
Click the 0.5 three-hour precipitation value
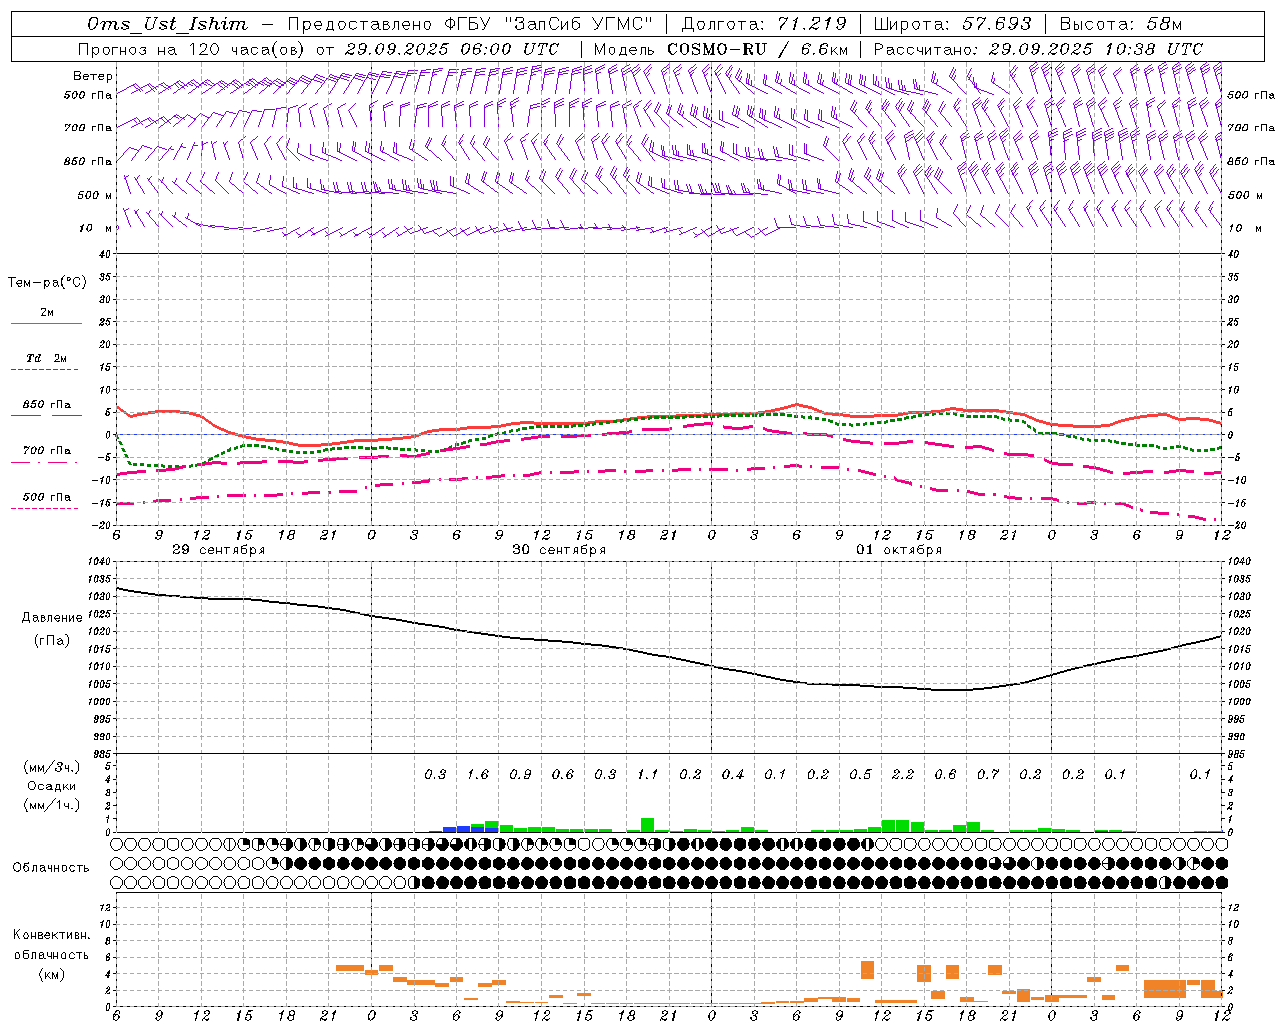860,775
